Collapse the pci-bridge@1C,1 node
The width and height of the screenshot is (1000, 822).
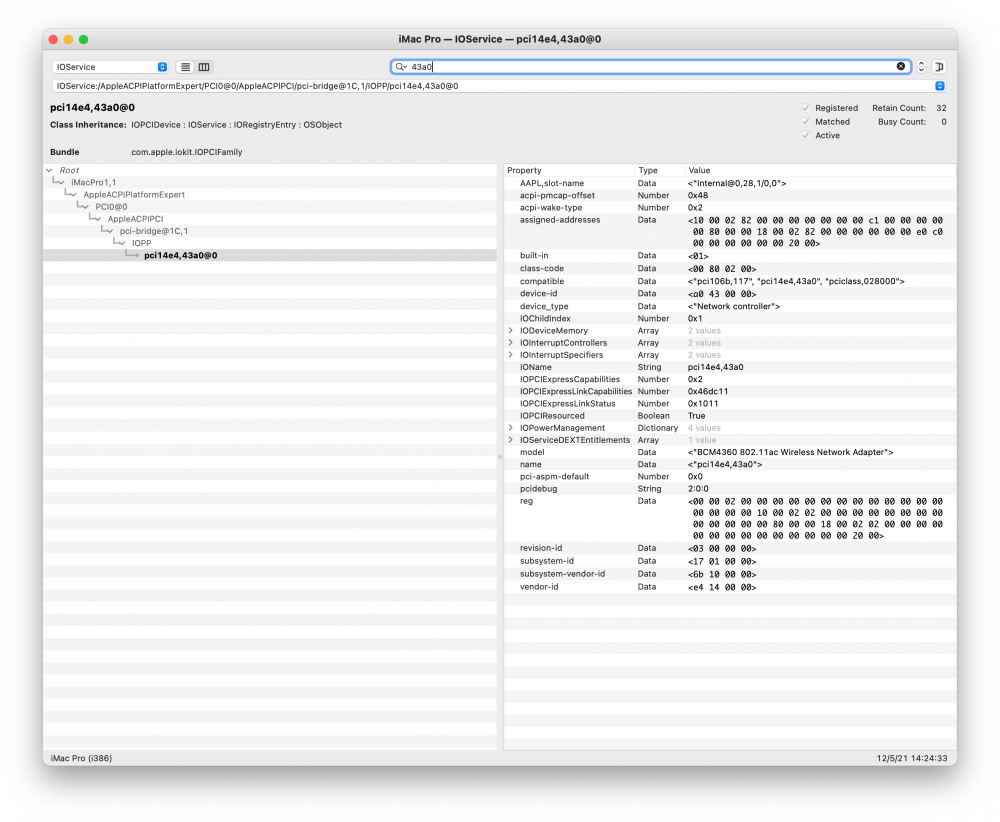pyautogui.click(x=110, y=231)
